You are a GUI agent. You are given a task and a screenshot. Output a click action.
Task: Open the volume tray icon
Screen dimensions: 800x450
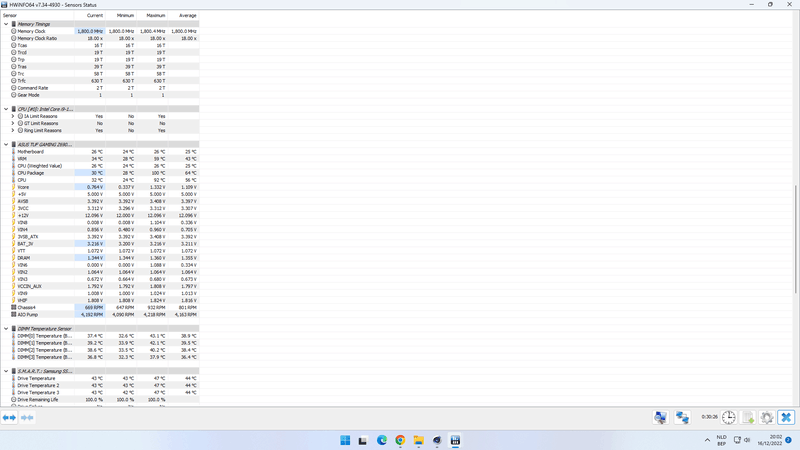point(747,440)
